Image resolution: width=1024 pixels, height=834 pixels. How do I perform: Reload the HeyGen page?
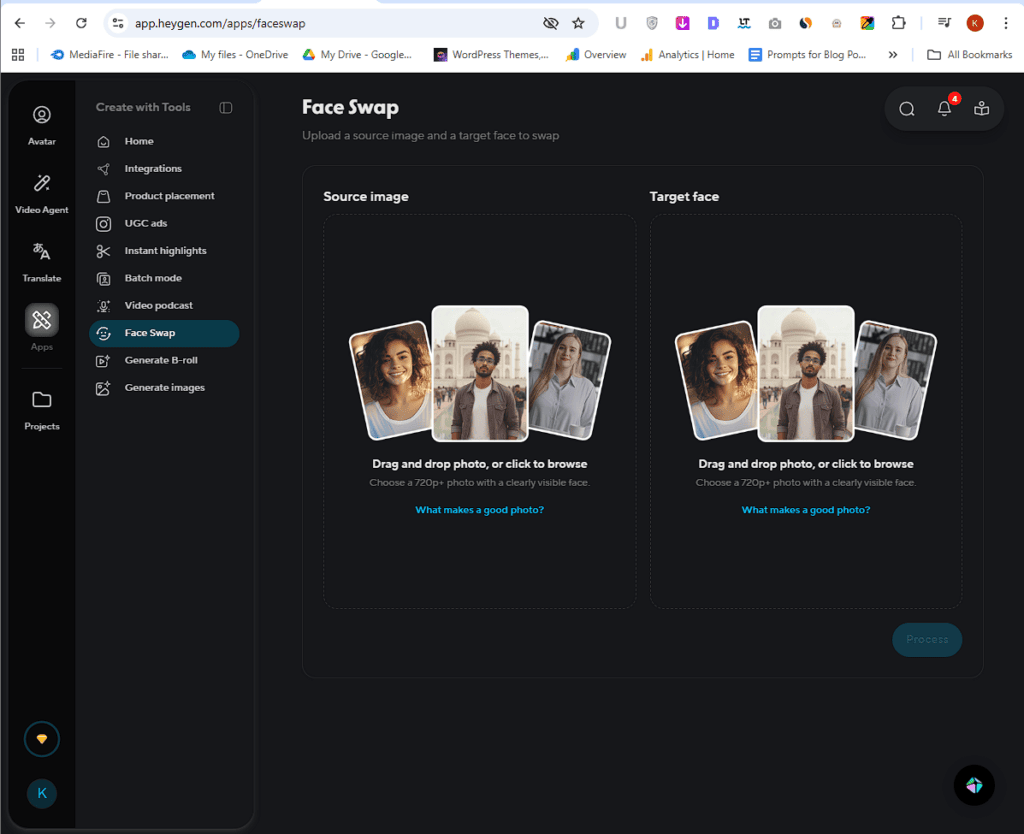[x=81, y=24]
